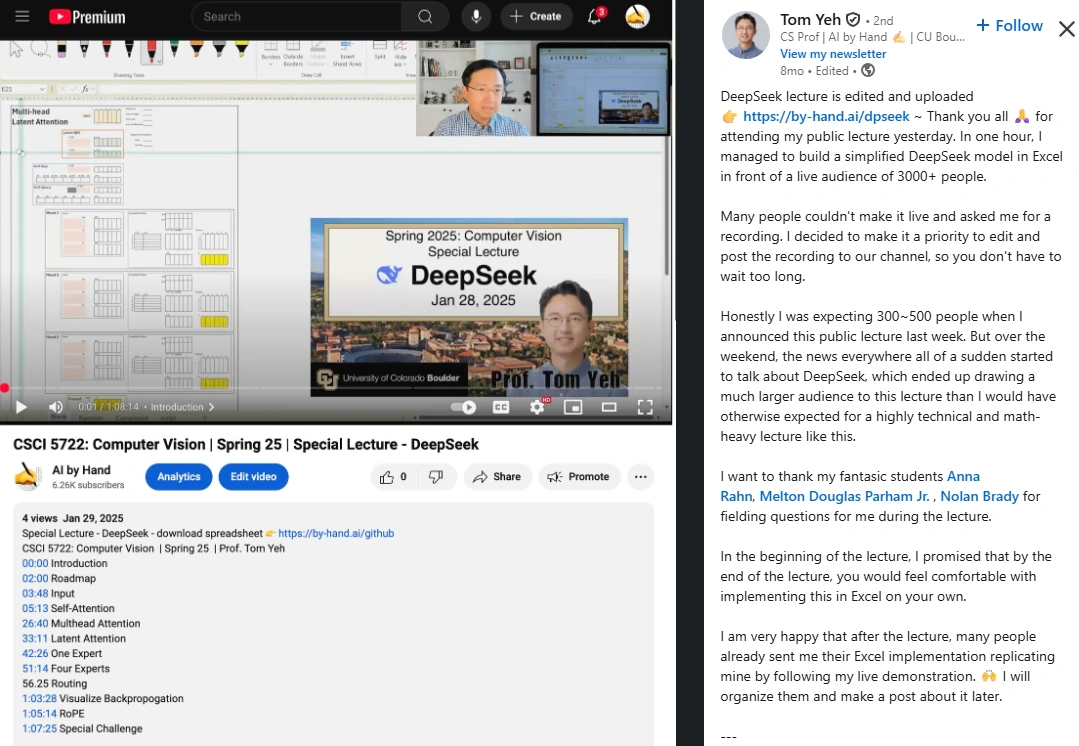Click into the YouTube Search field
1079x746 pixels.
point(296,17)
